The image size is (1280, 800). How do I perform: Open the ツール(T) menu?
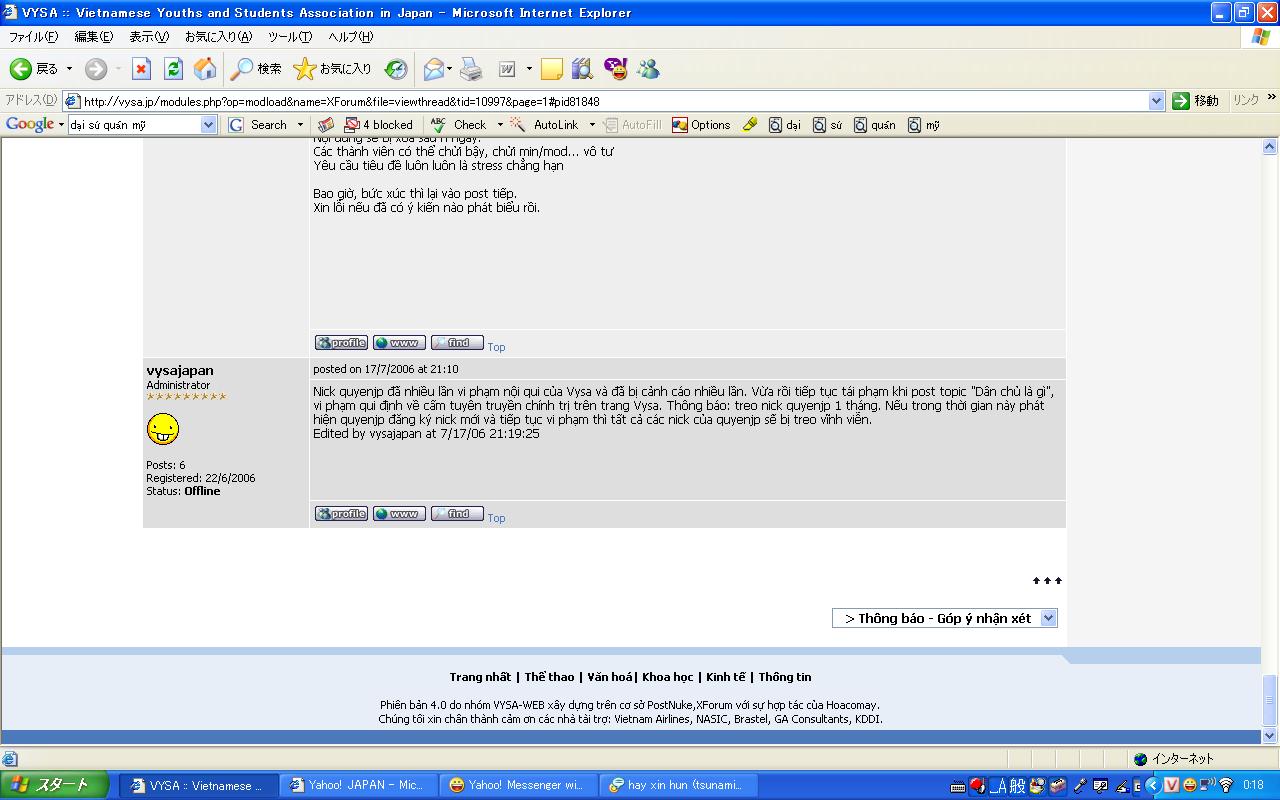tap(290, 37)
